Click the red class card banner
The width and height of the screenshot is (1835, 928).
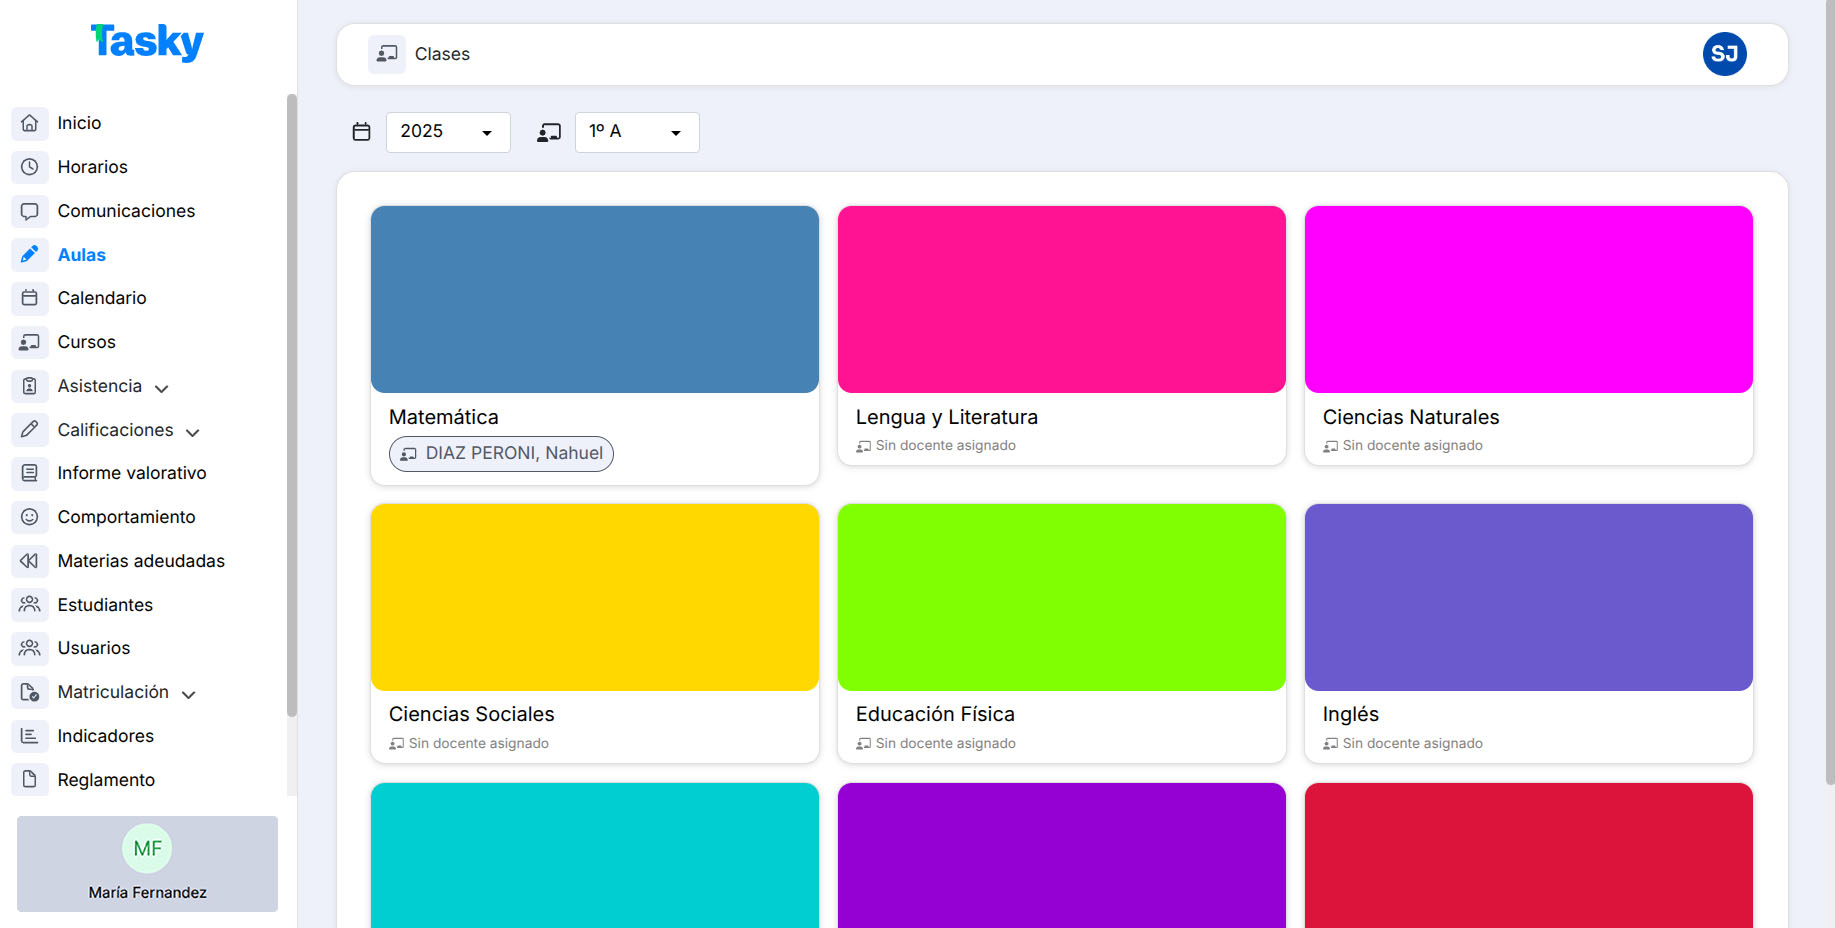[1529, 856]
